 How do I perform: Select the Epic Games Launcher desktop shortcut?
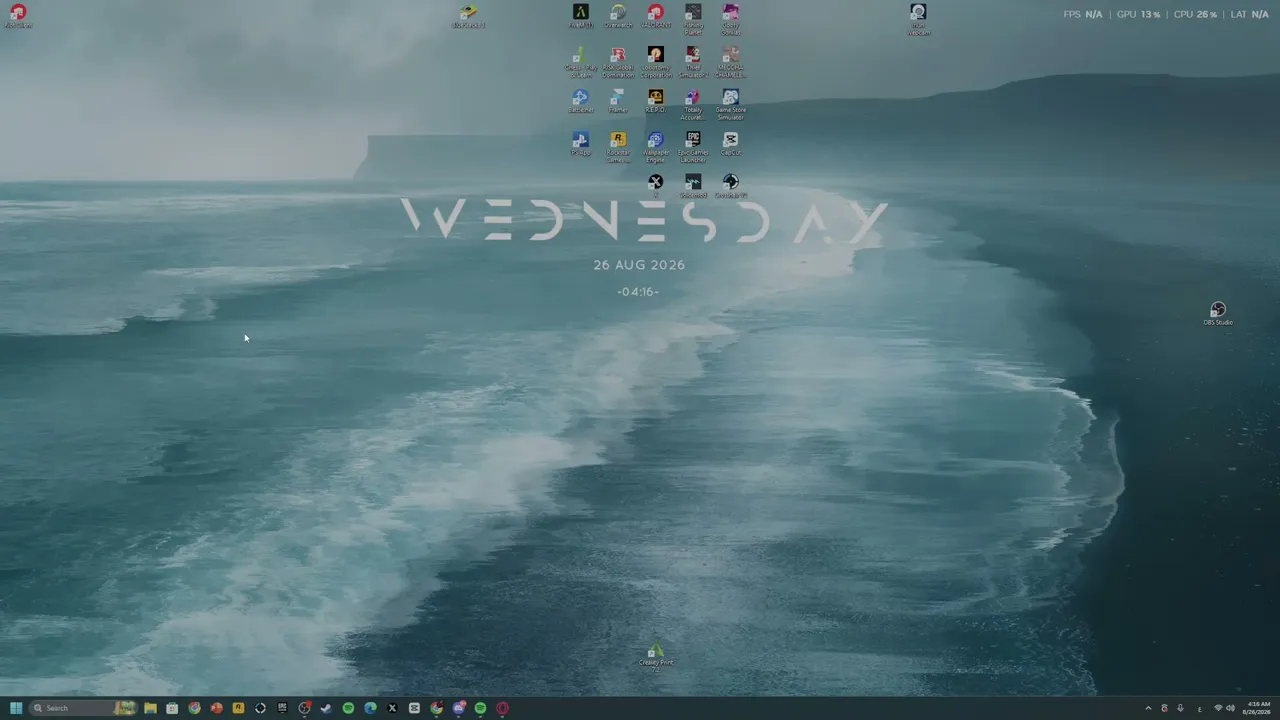pyautogui.click(x=693, y=147)
